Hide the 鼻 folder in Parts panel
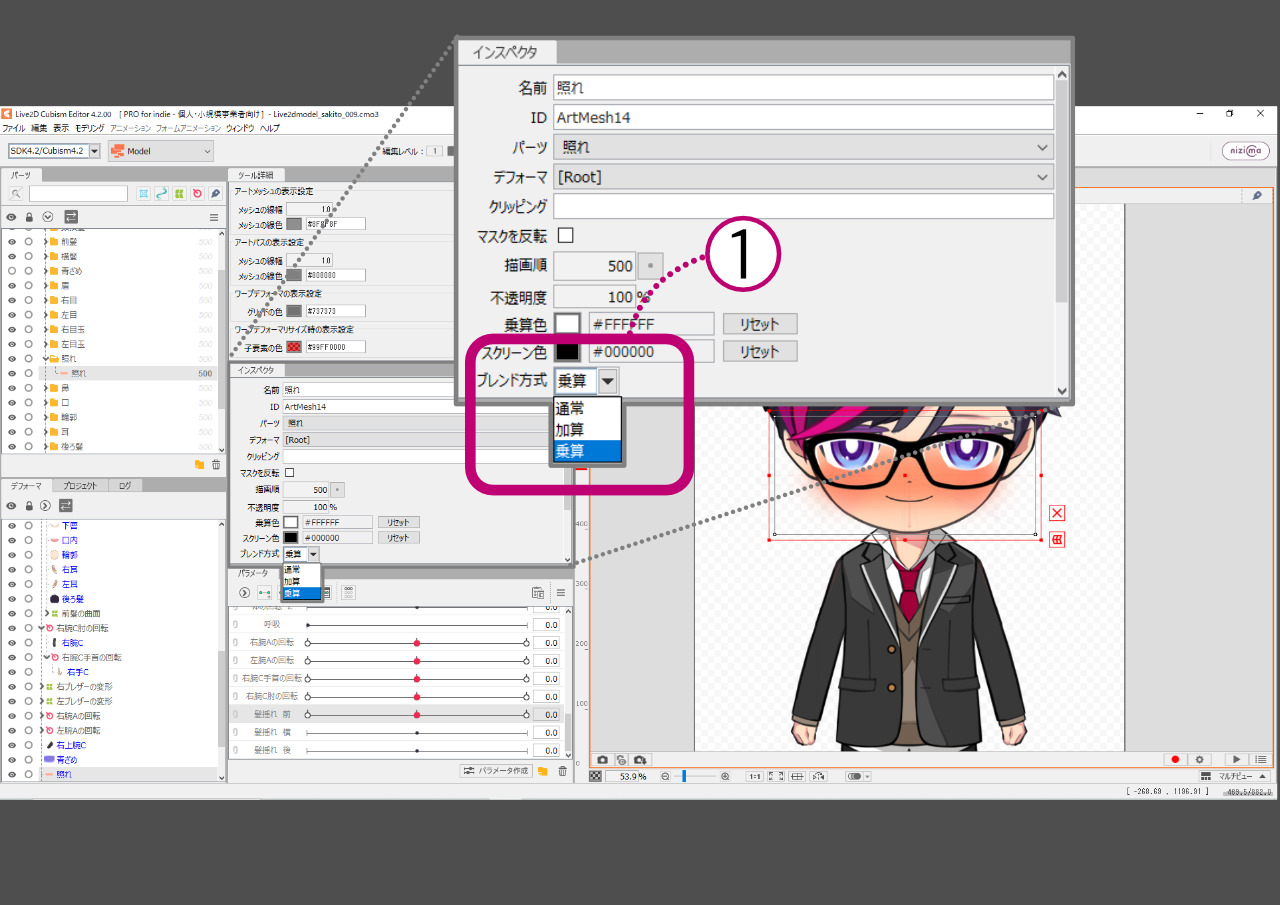Screen dimensions: 1280x905 12,387
